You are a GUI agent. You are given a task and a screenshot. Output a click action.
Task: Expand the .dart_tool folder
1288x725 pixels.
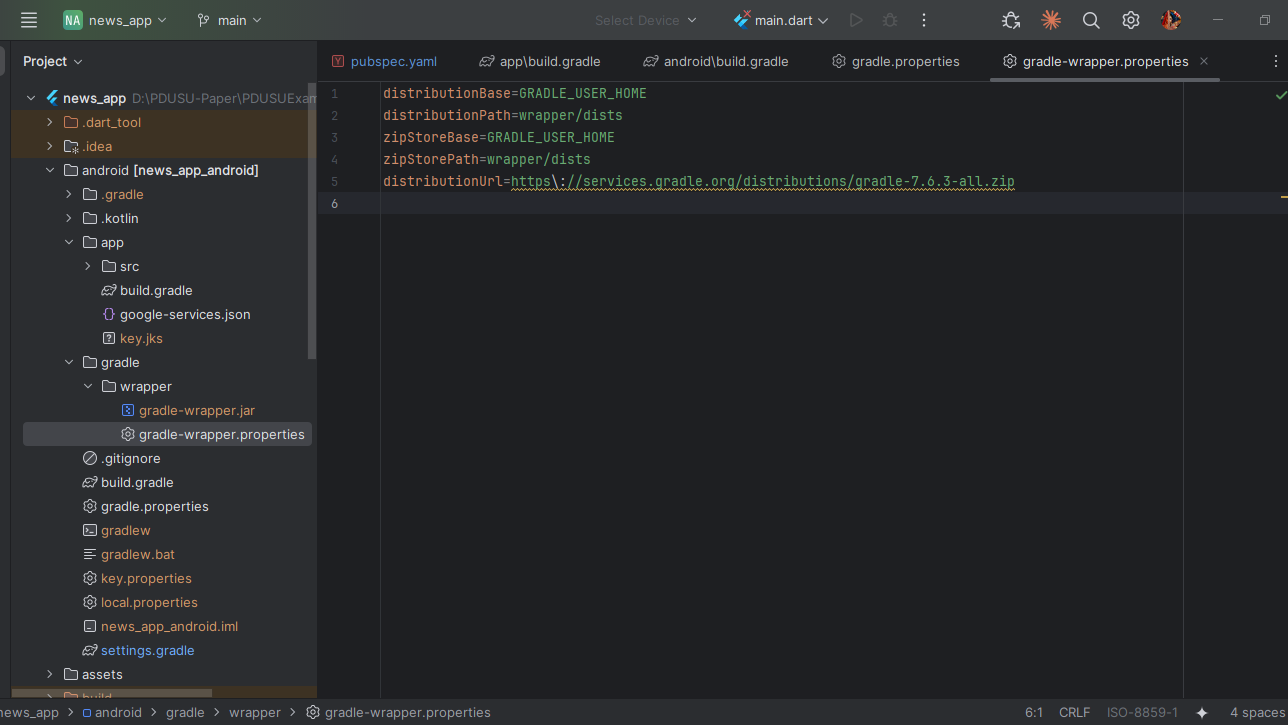[50, 122]
